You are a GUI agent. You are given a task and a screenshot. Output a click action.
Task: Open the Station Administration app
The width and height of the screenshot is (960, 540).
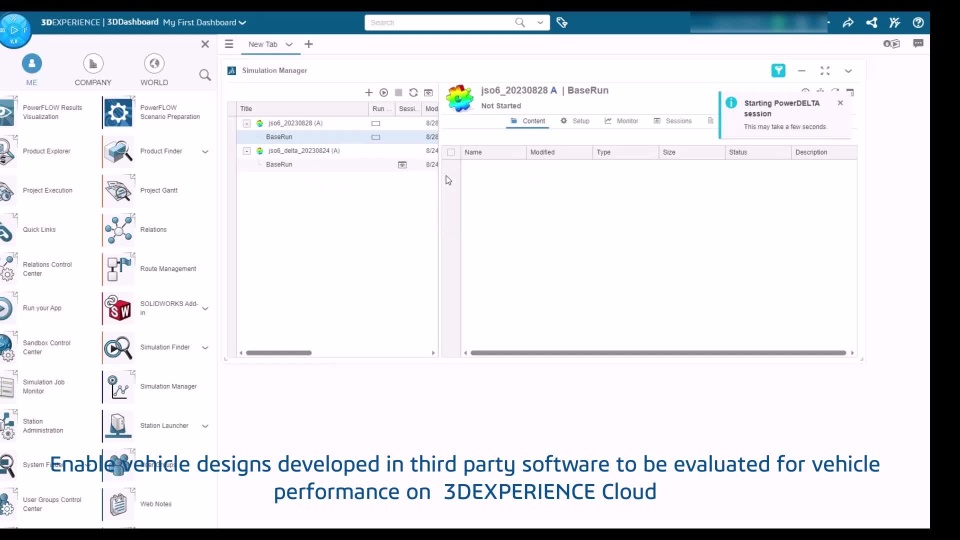pyautogui.click(x=9, y=426)
